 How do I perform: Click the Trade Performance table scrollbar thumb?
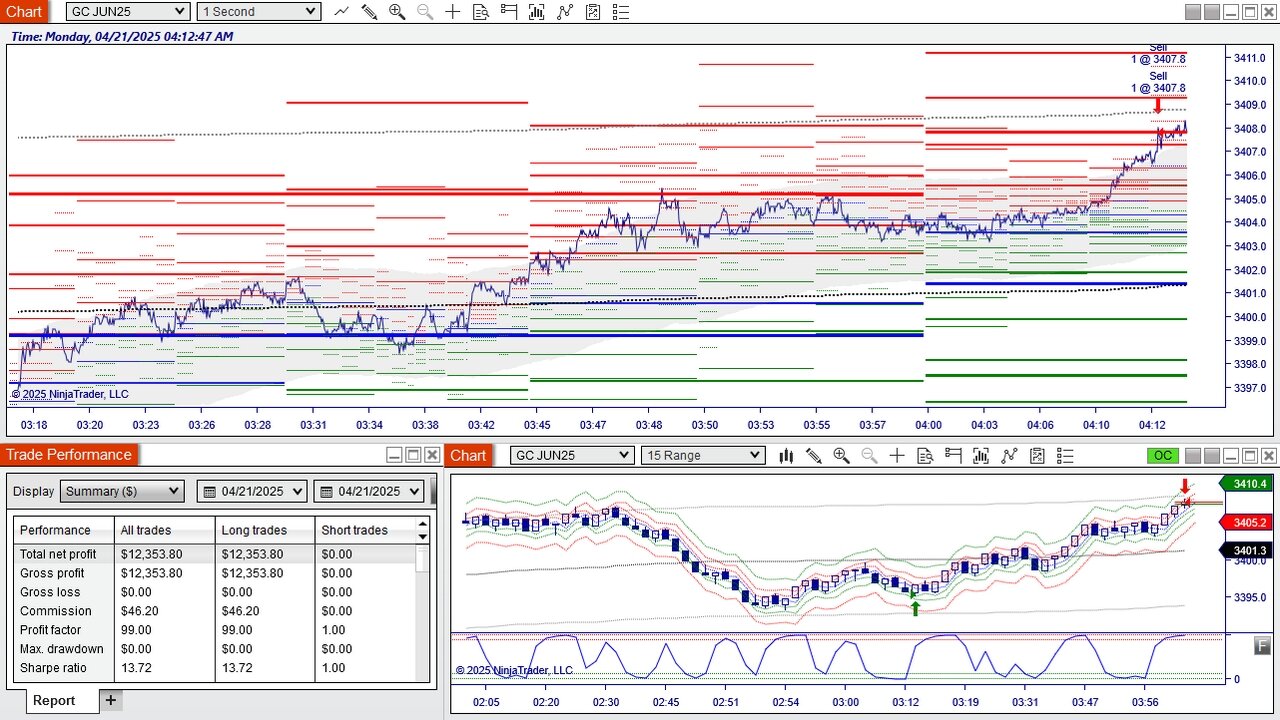tap(423, 560)
